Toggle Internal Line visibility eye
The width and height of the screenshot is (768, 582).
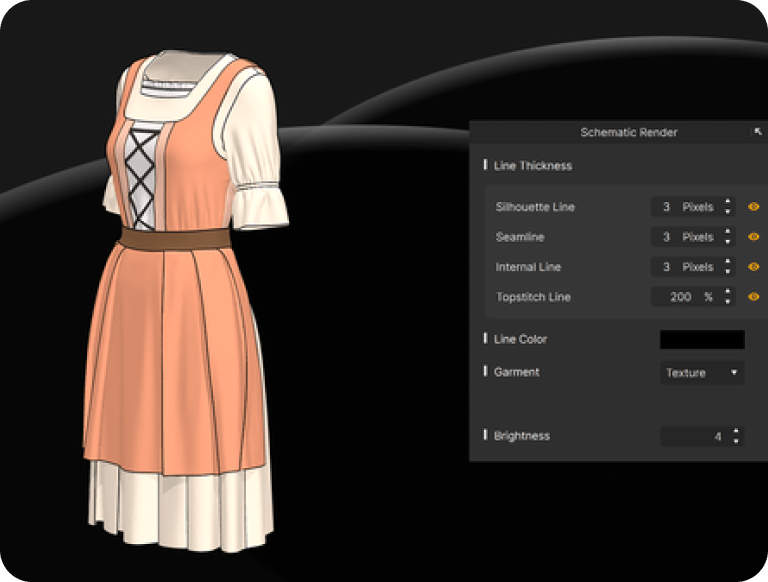click(754, 267)
